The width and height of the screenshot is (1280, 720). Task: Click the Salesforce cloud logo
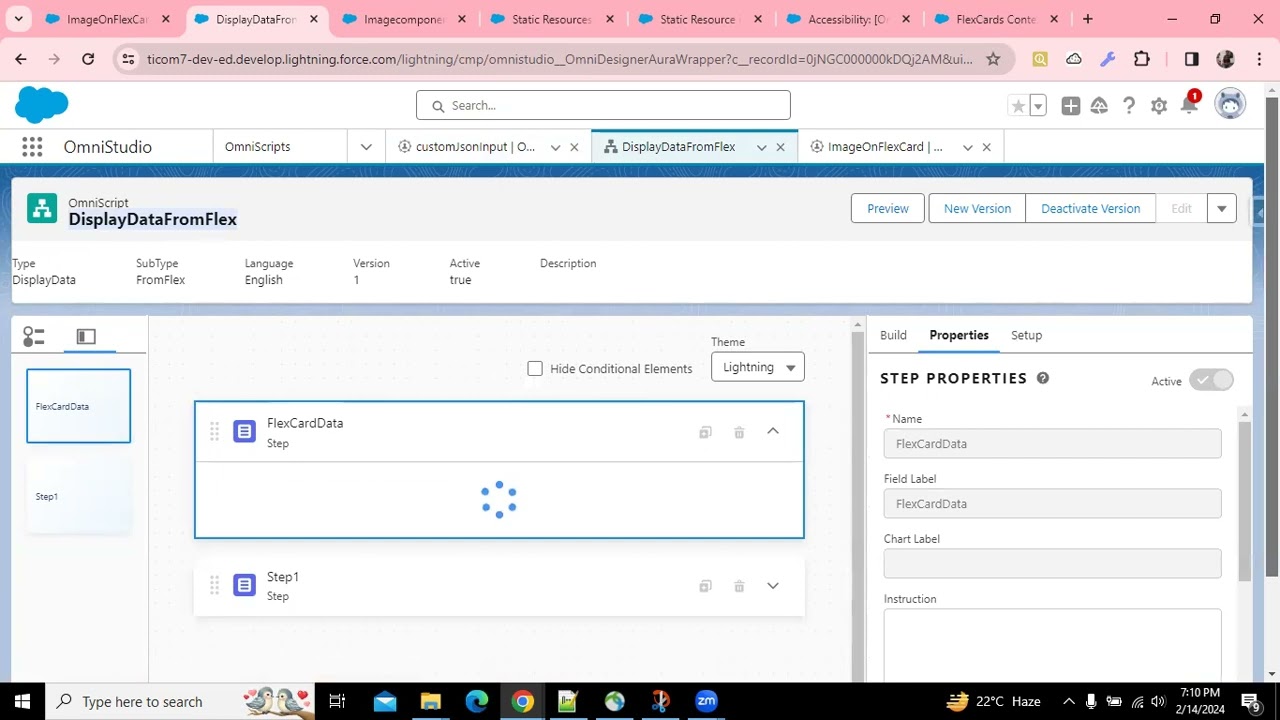(42, 104)
